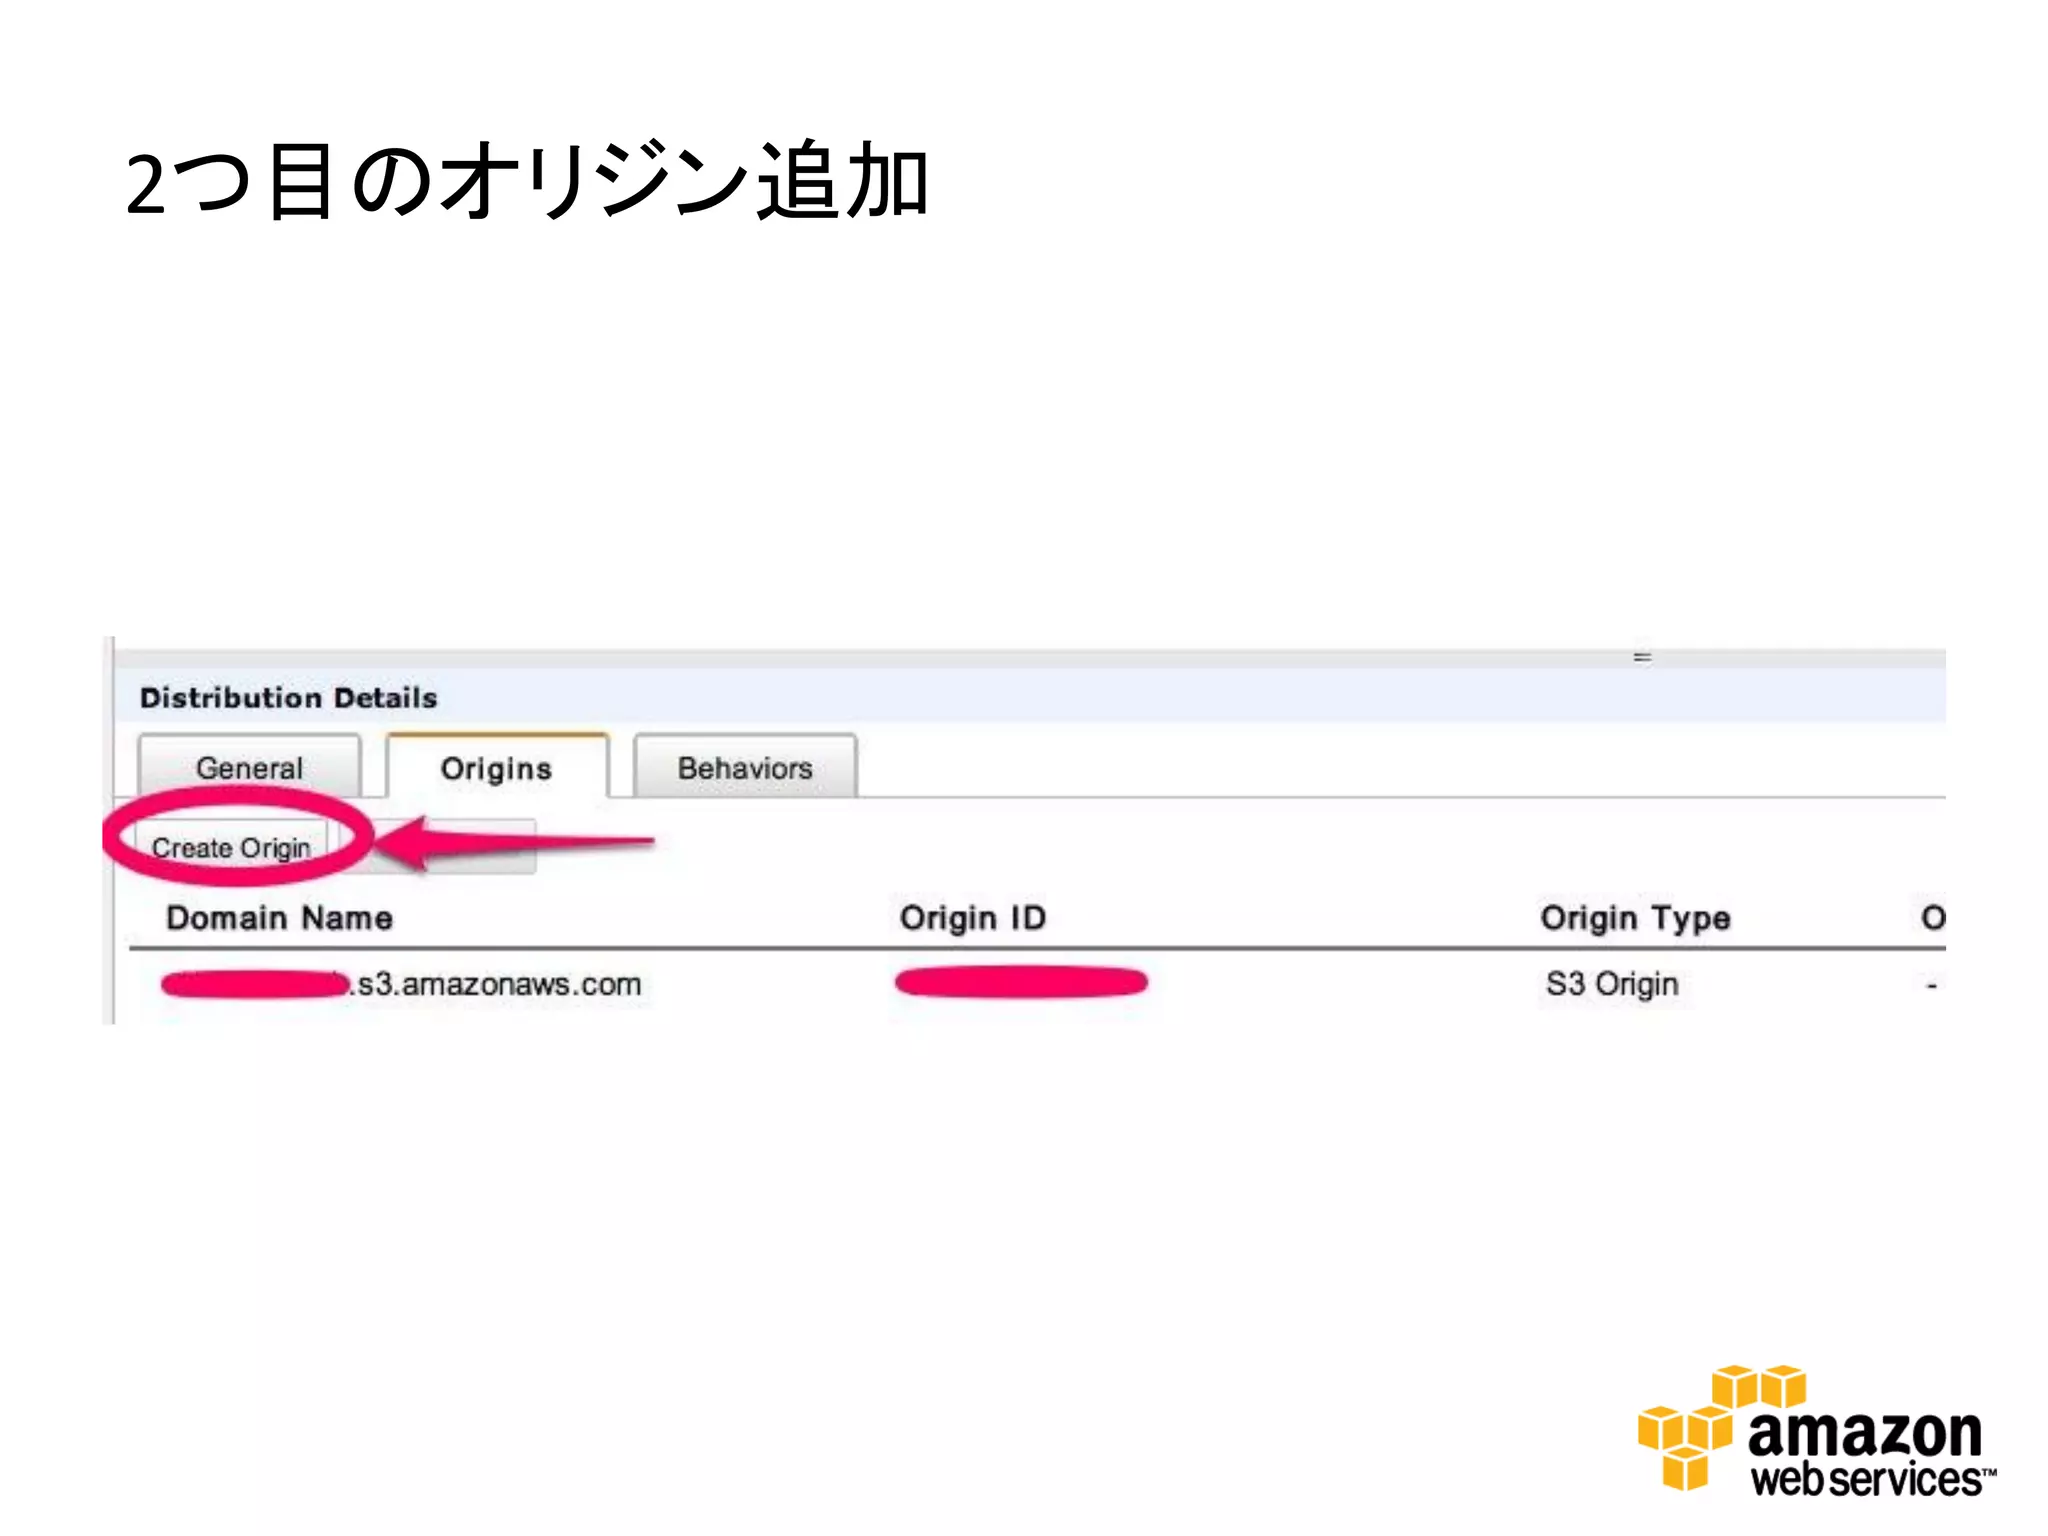Click the Origin ID column header

[x=973, y=917]
